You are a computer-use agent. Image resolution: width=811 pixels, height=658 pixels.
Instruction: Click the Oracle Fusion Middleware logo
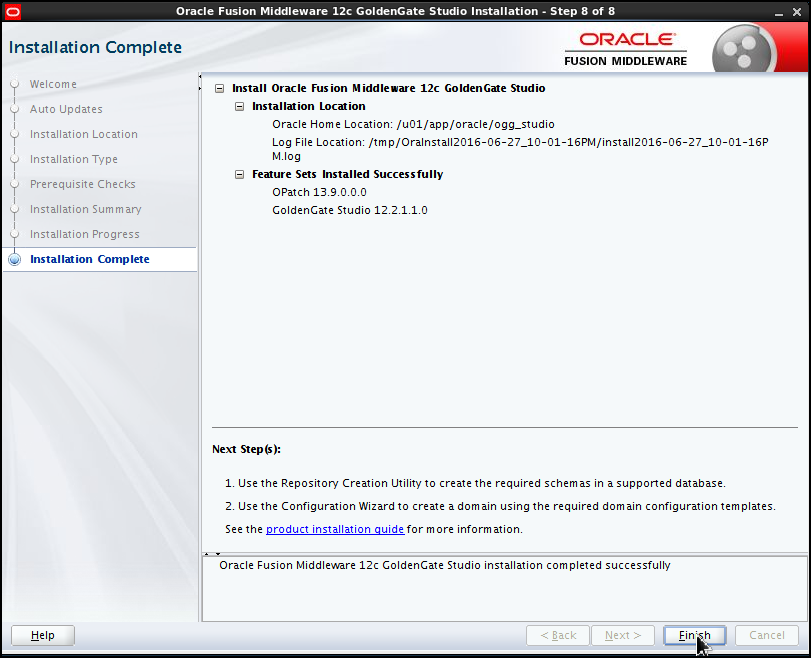pos(625,45)
